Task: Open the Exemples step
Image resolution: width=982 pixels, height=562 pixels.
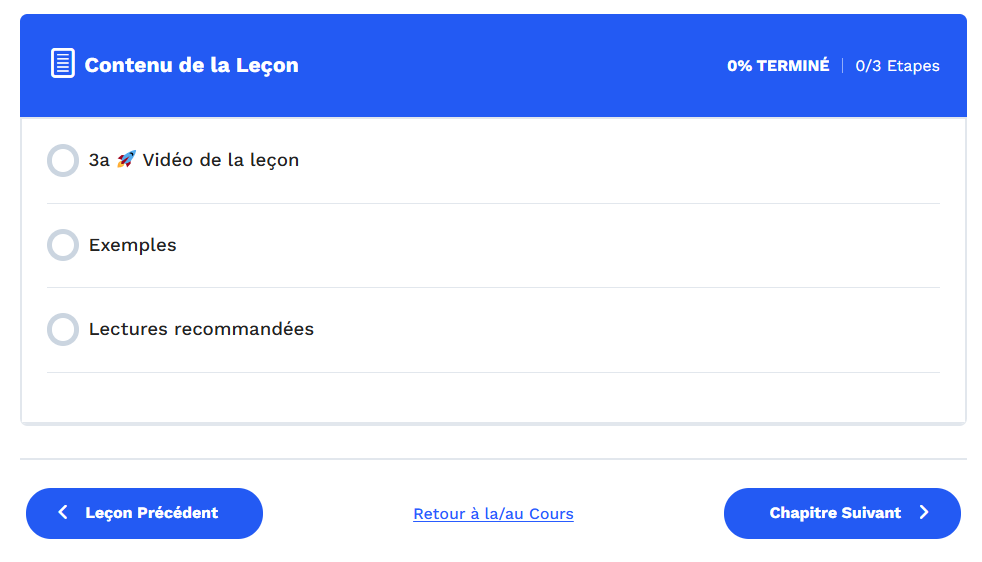Action: (494, 245)
